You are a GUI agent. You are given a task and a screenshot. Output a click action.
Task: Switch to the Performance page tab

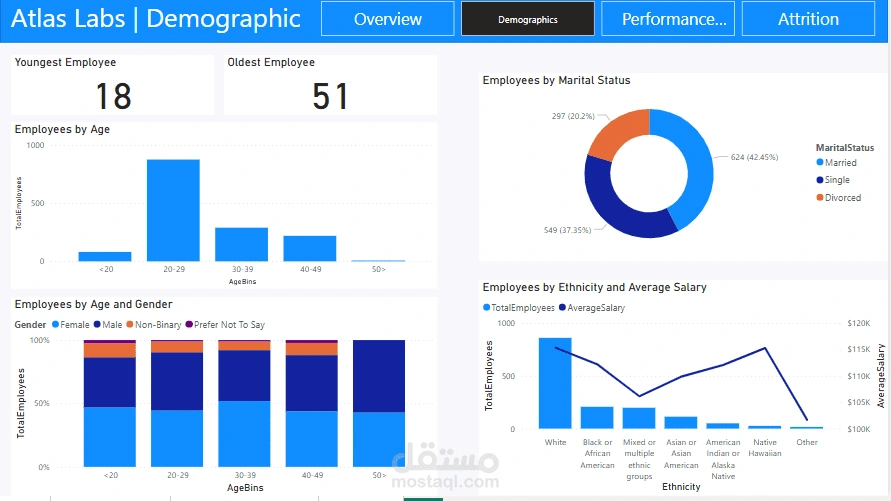coord(668,19)
